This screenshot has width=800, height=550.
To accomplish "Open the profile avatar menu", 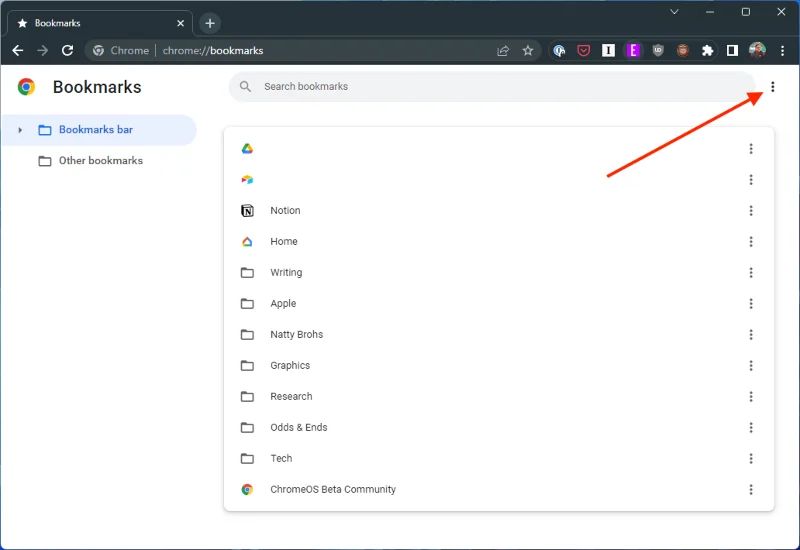I will pyautogui.click(x=757, y=50).
